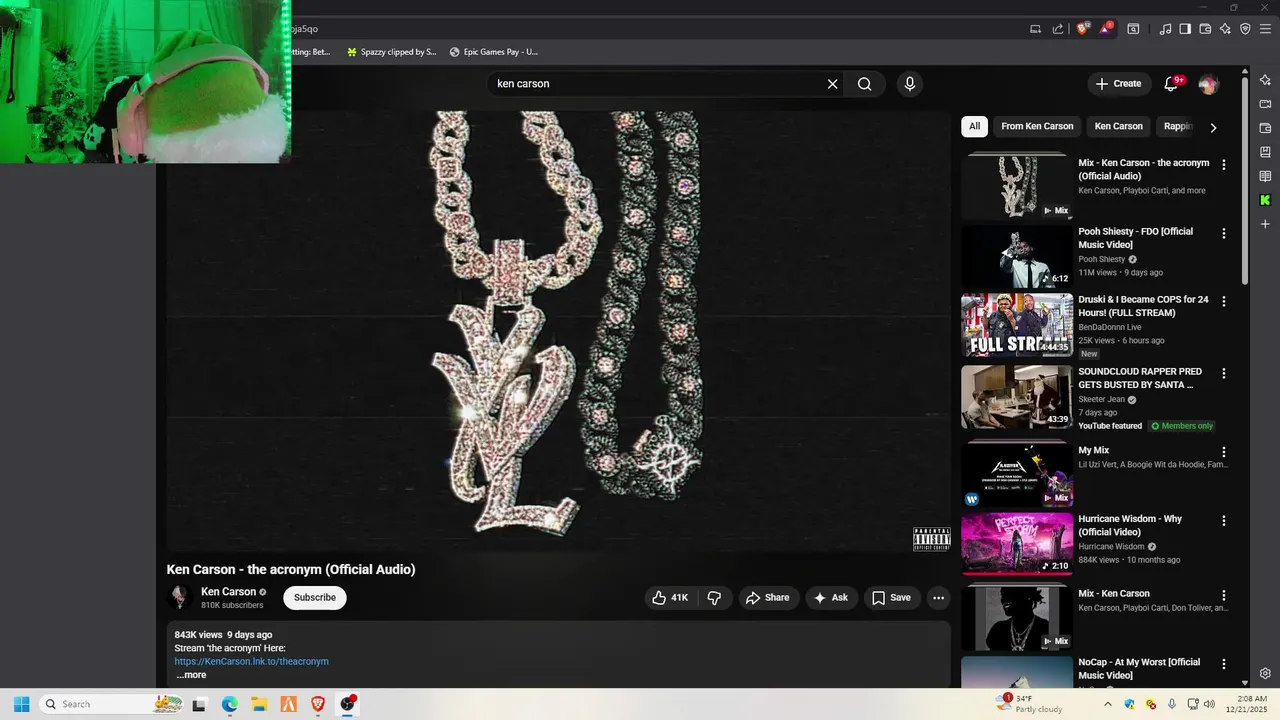Click the Ask button

831,598
